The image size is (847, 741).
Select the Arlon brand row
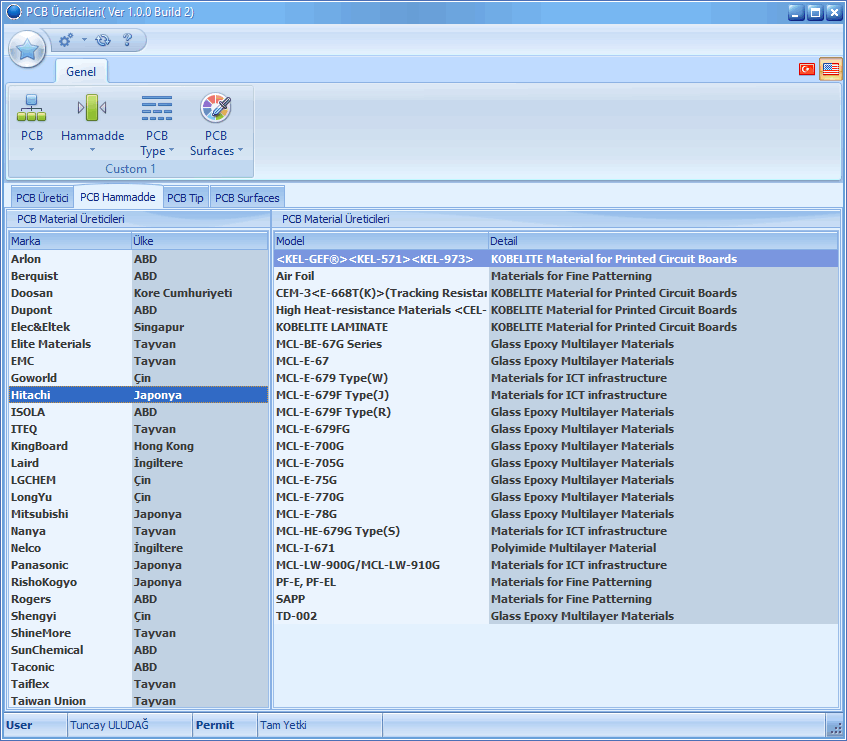pos(138,259)
